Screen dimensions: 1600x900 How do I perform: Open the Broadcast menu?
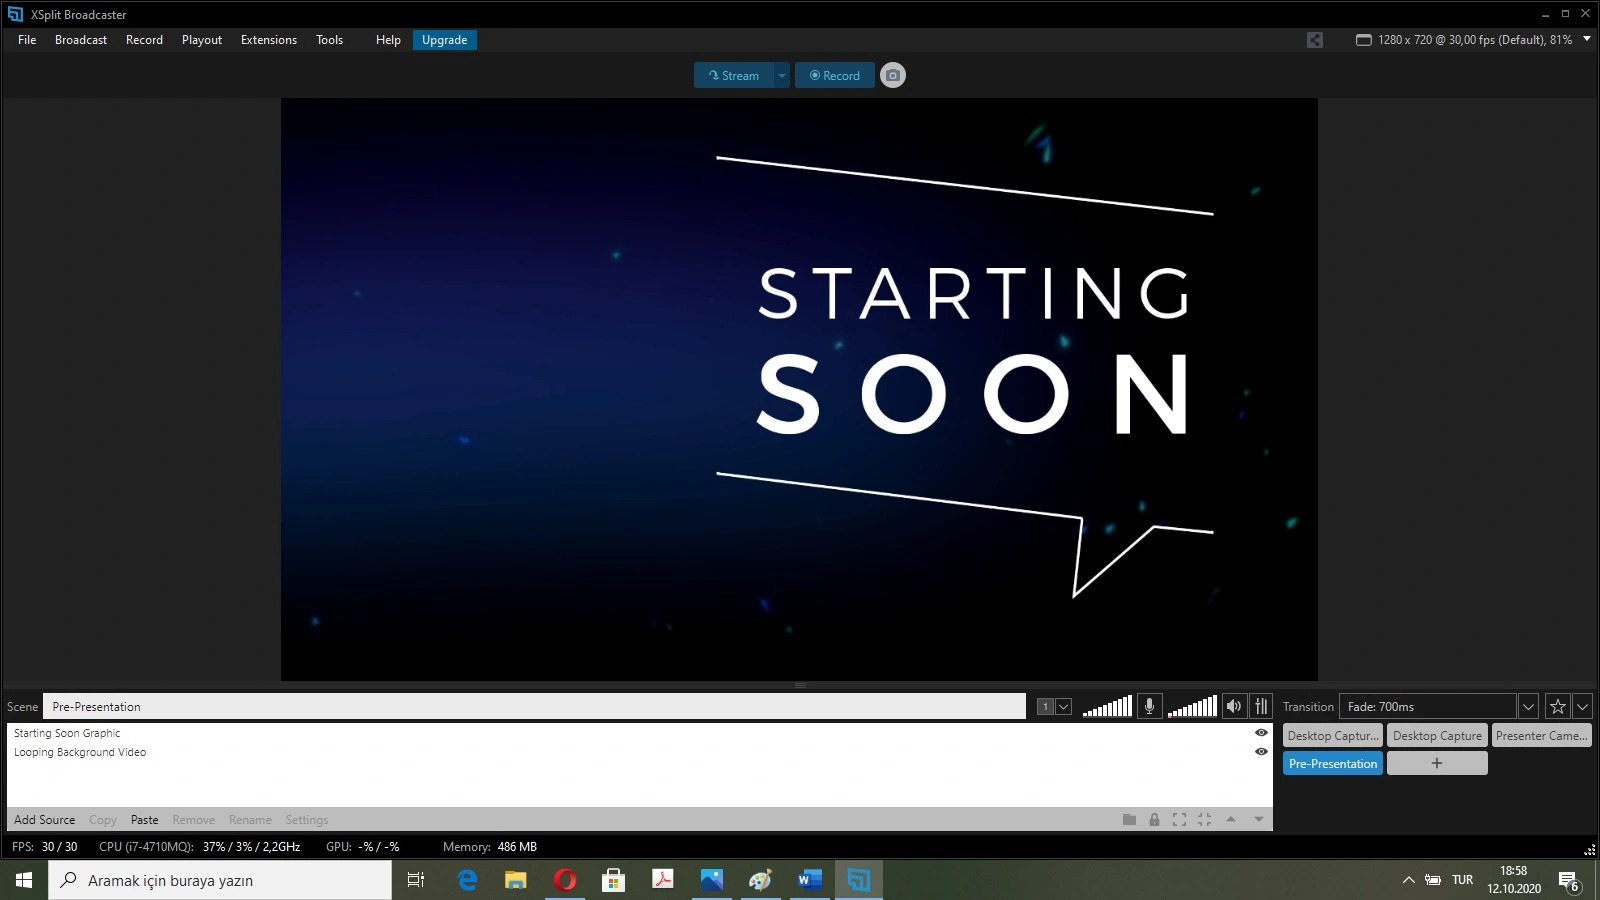(x=81, y=40)
